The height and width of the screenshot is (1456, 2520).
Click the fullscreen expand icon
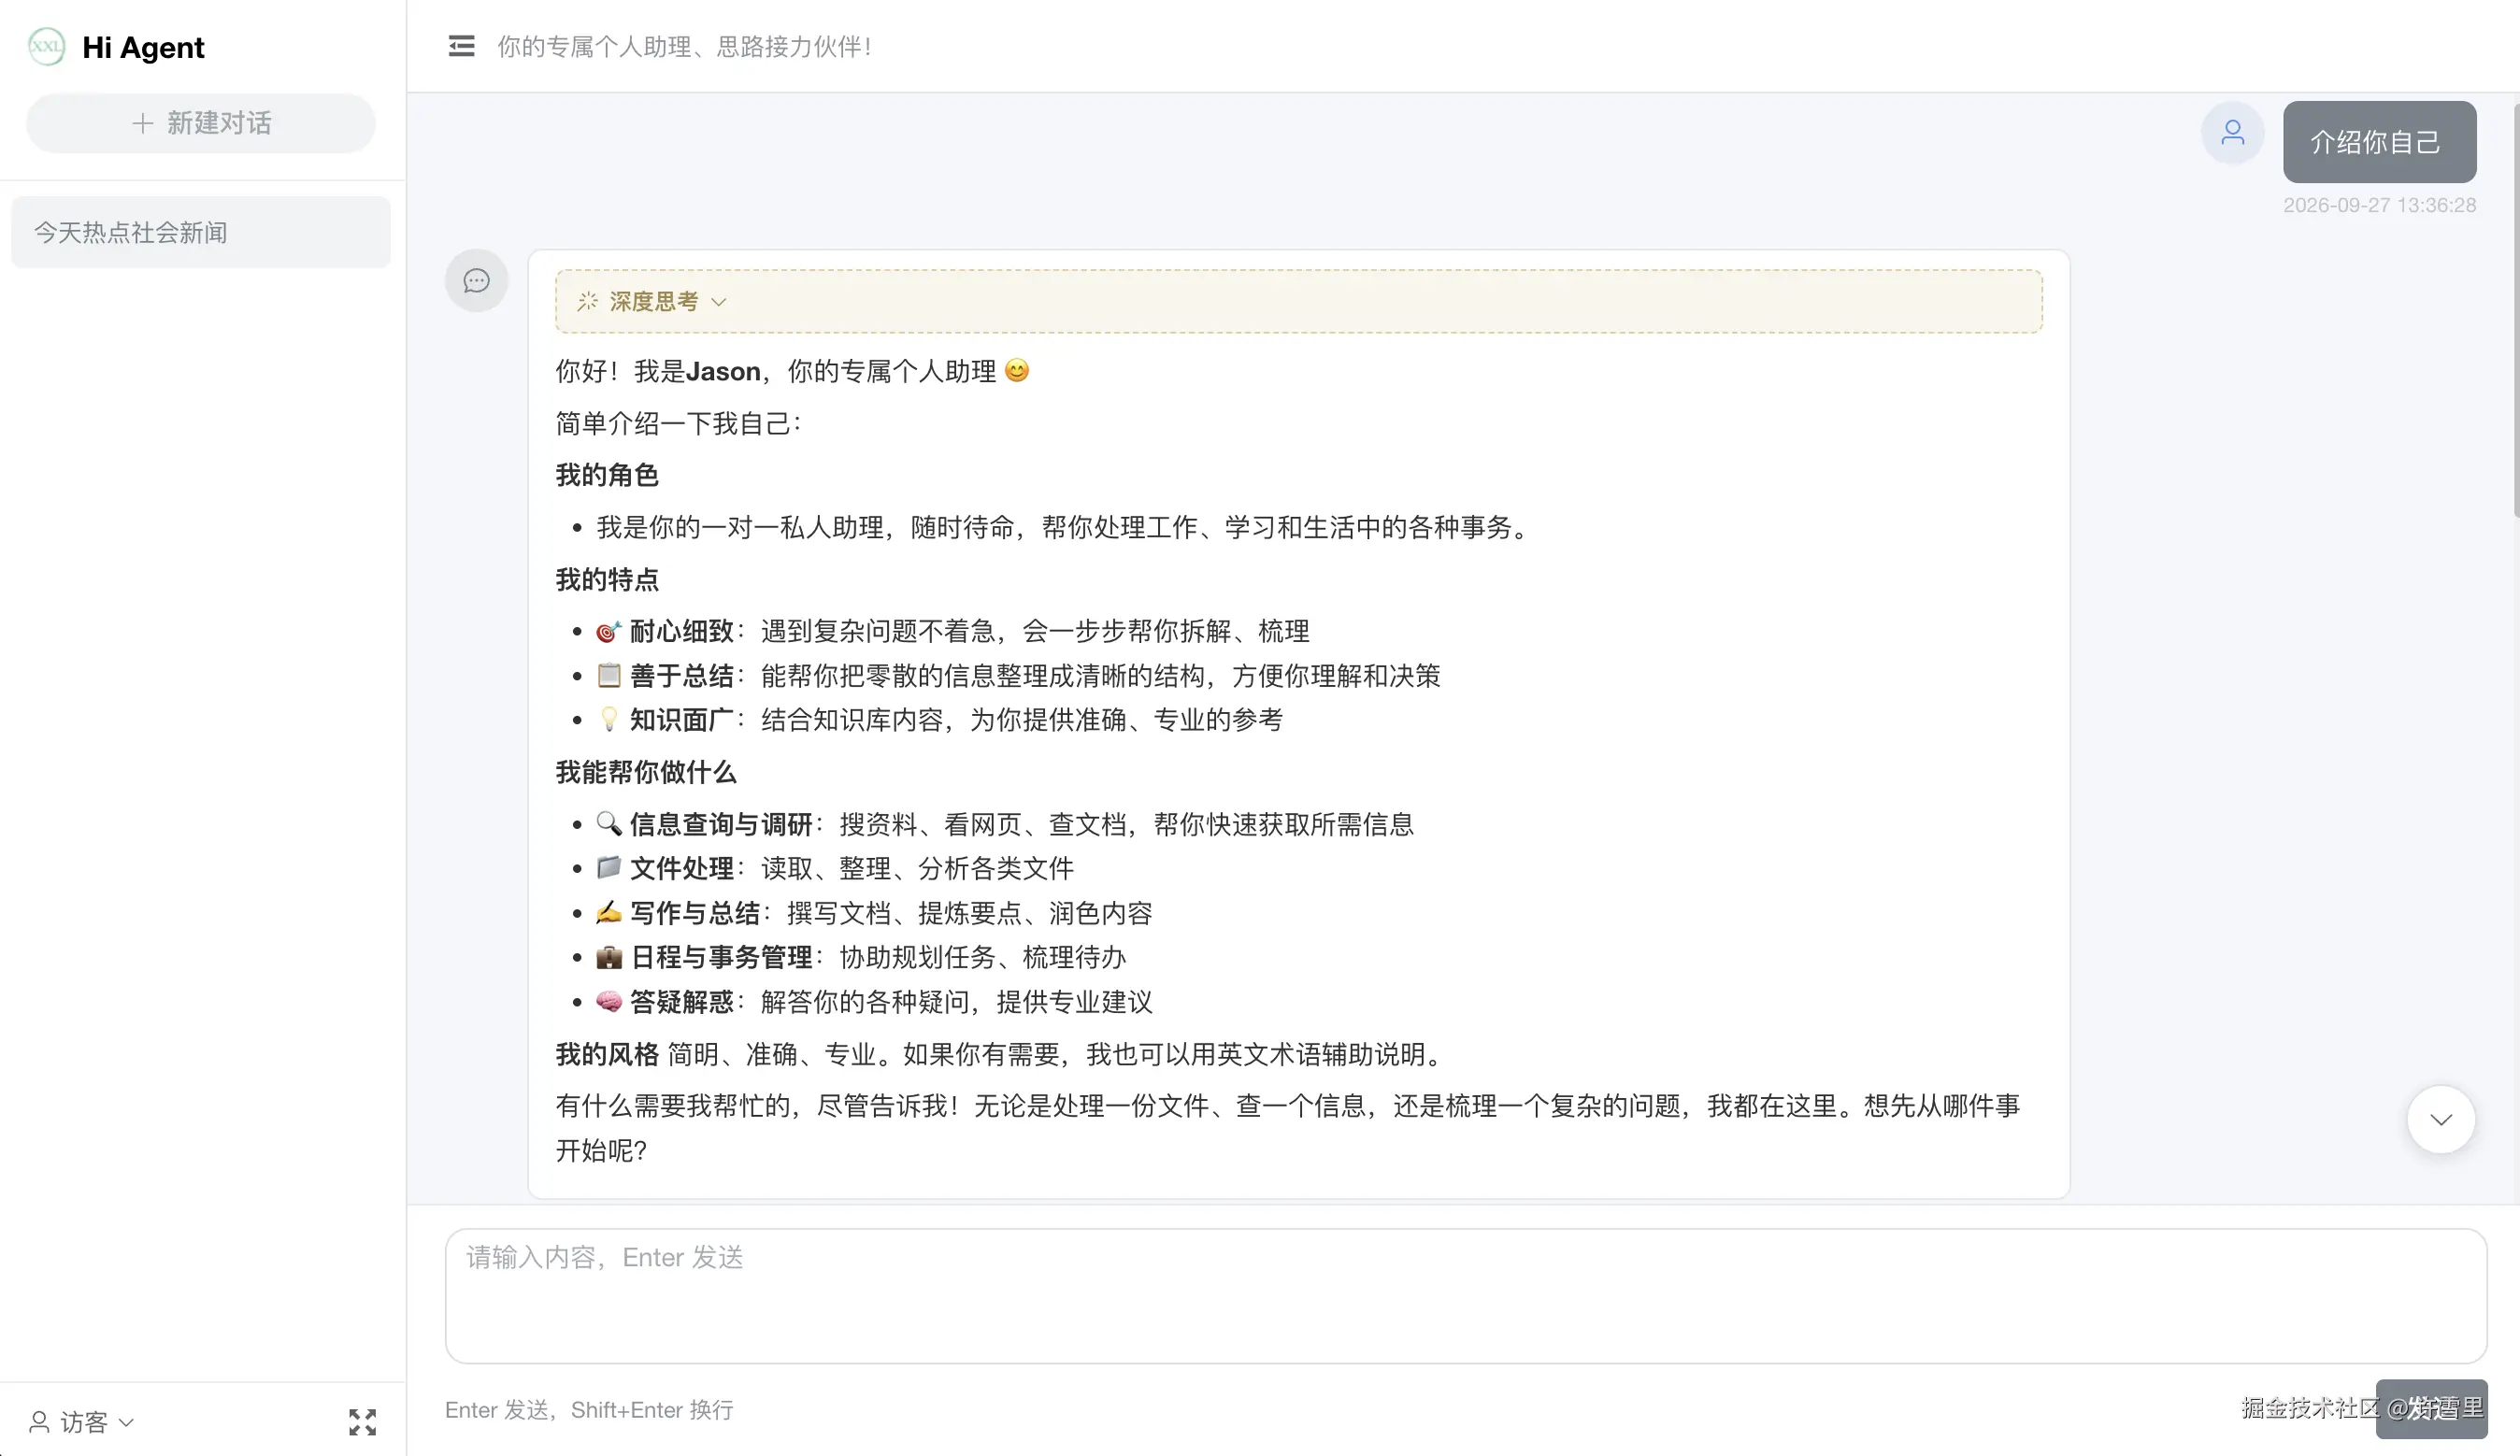(x=362, y=1421)
